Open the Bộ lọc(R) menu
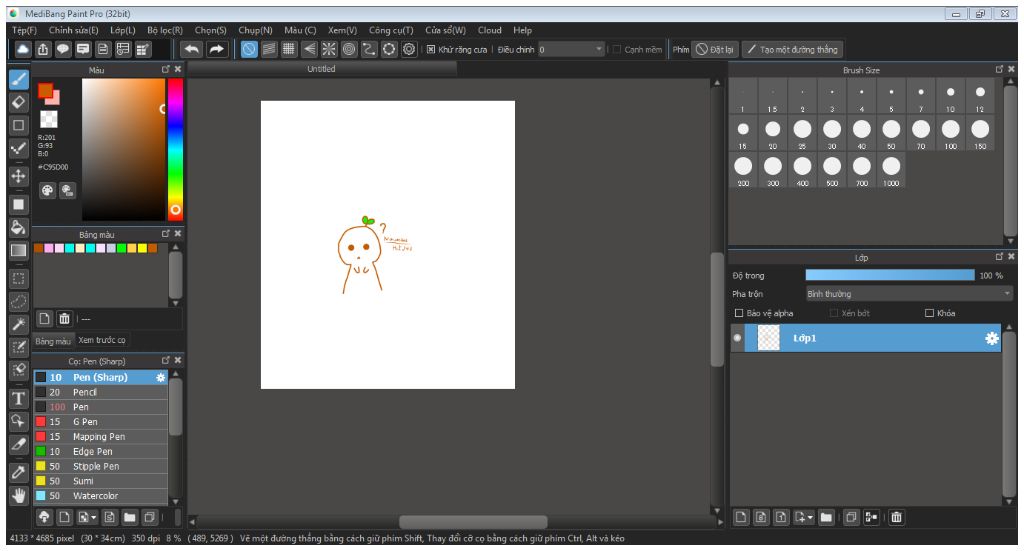Viewport: 1024px width, 551px height. click(x=164, y=30)
